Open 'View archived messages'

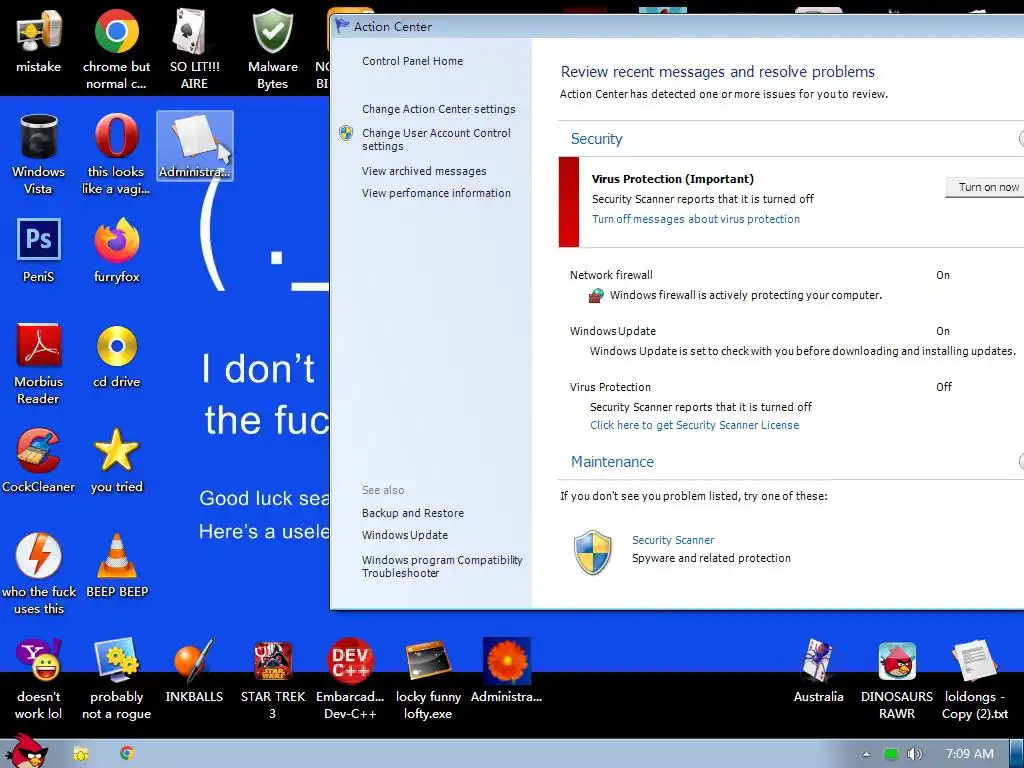pyautogui.click(x=424, y=171)
